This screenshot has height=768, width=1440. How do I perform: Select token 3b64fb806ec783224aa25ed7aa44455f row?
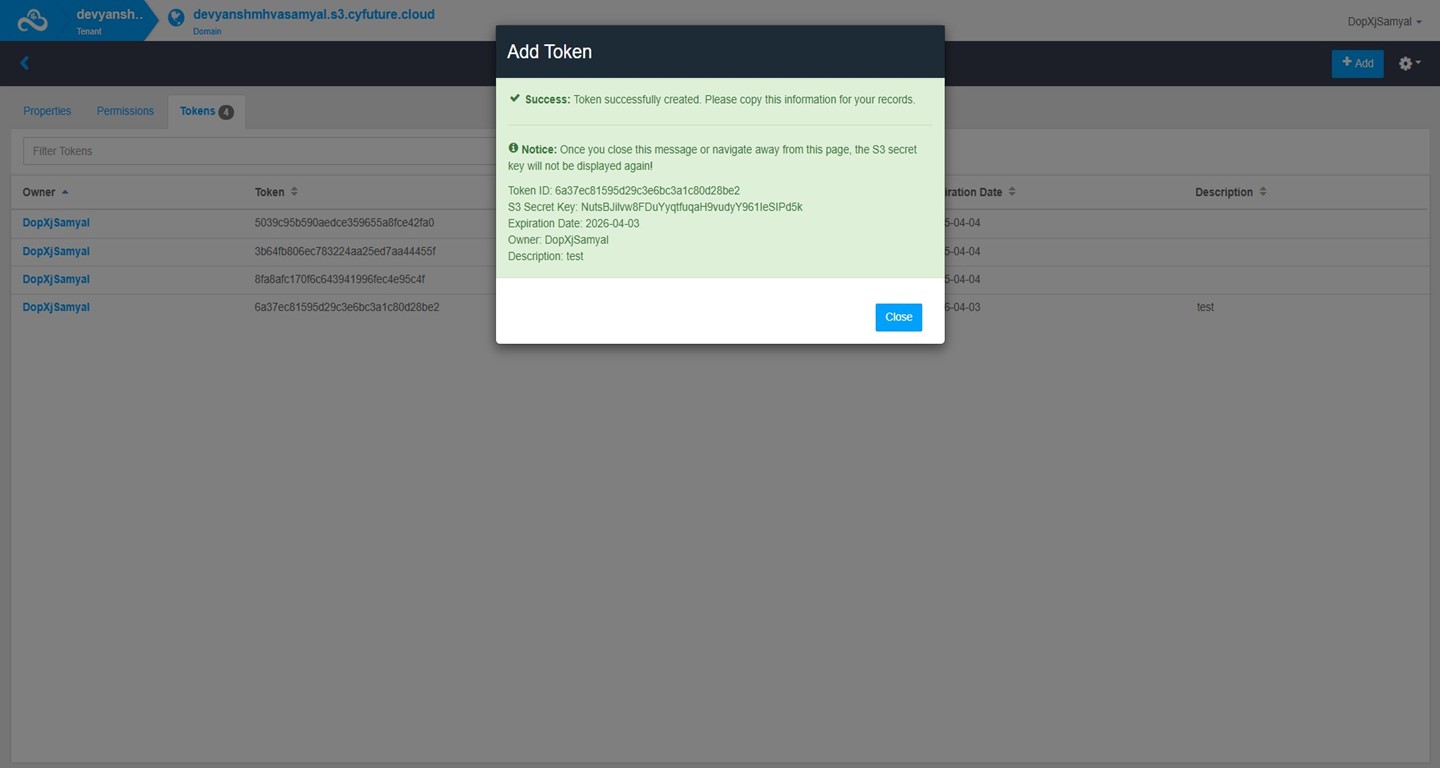click(x=345, y=251)
